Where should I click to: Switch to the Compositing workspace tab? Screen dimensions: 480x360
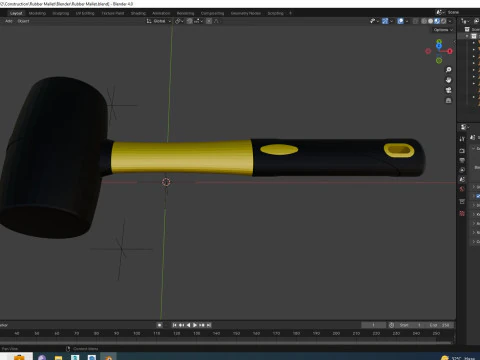(x=212, y=13)
